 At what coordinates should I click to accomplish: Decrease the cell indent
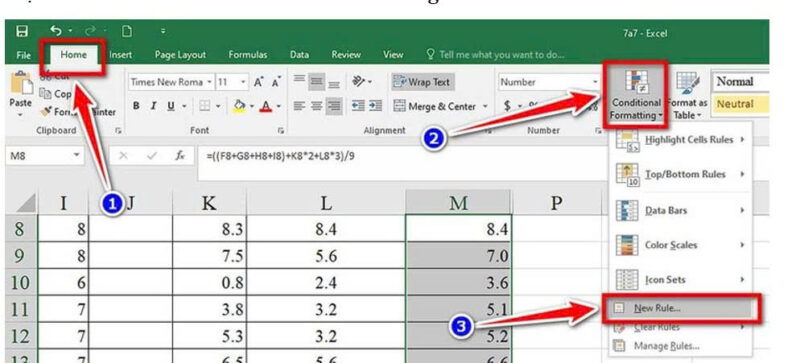tap(358, 106)
